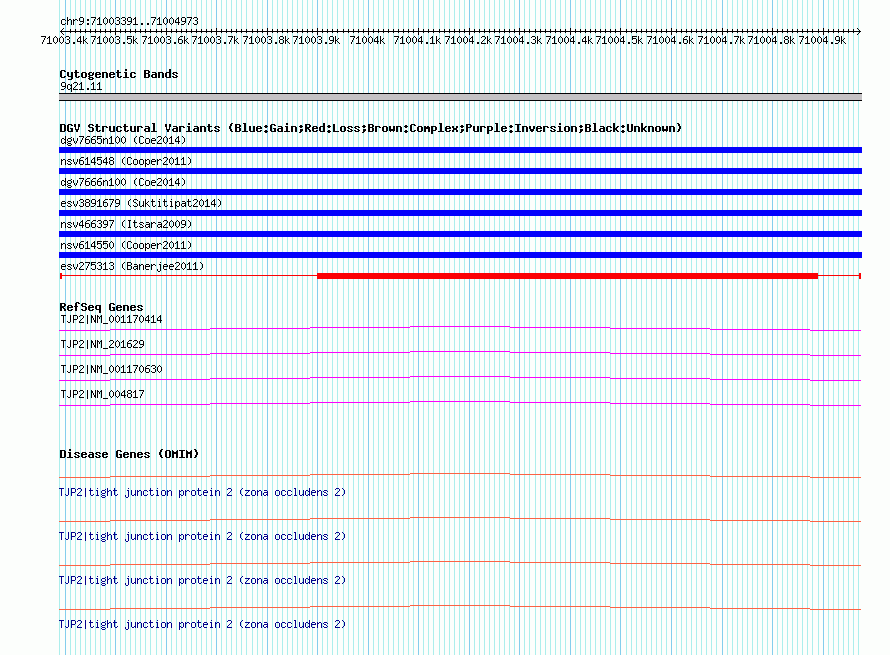Open the fourth TJP2 tight junction protein link
This screenshot has width=890, height=655.
pyautogui.click(x=203, y=624)
